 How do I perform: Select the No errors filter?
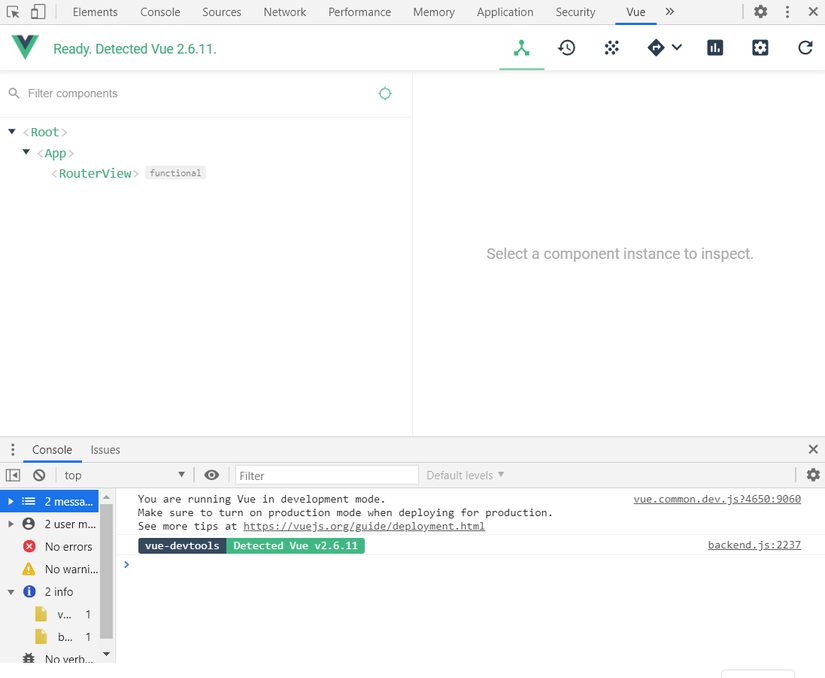click(x=49, y=547)
